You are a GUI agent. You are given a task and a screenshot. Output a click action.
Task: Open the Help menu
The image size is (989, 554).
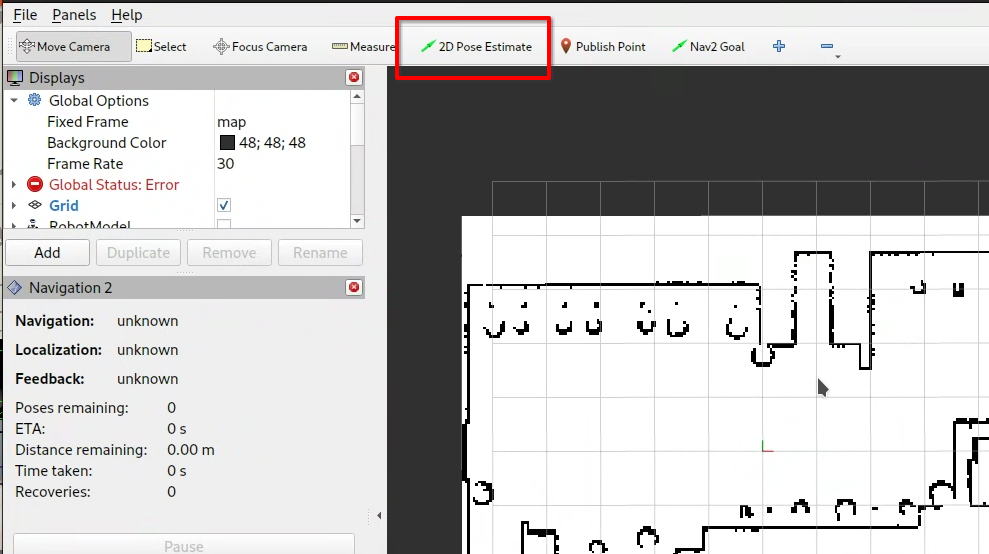127,15
